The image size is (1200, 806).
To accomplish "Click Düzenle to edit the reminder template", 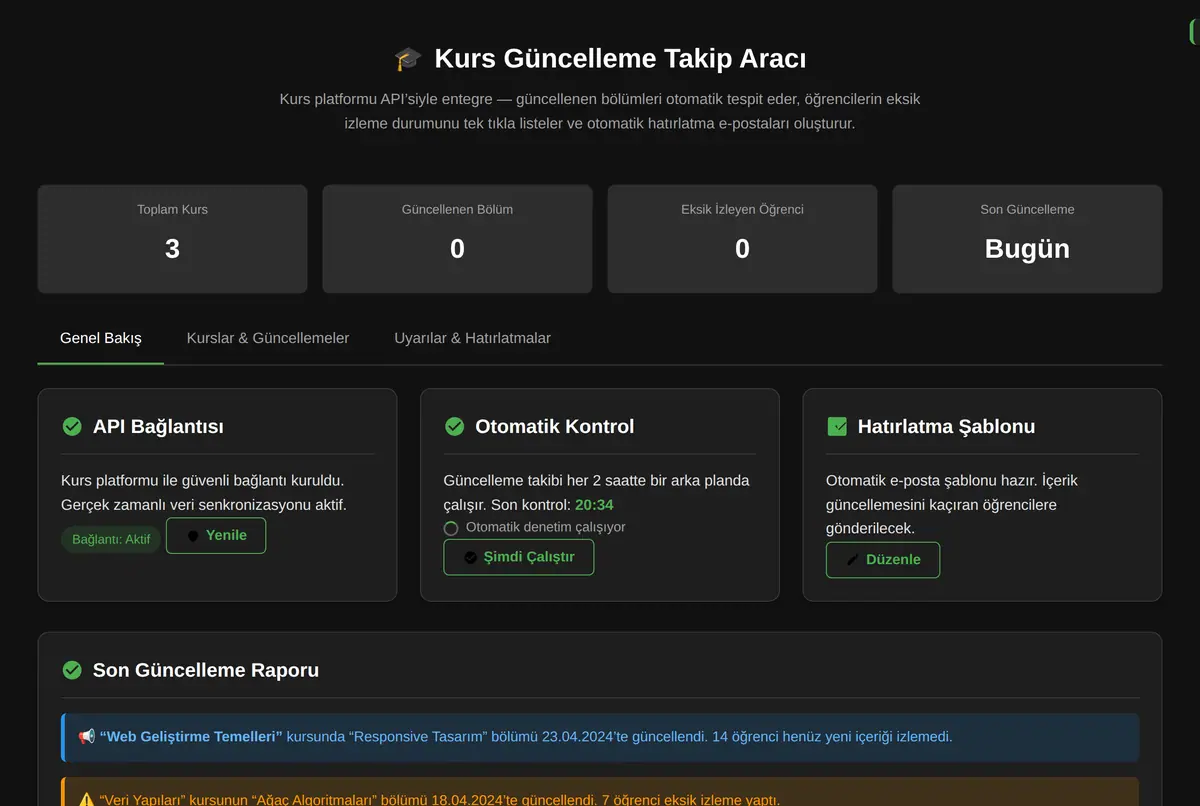I will click(x=883, y=560).
